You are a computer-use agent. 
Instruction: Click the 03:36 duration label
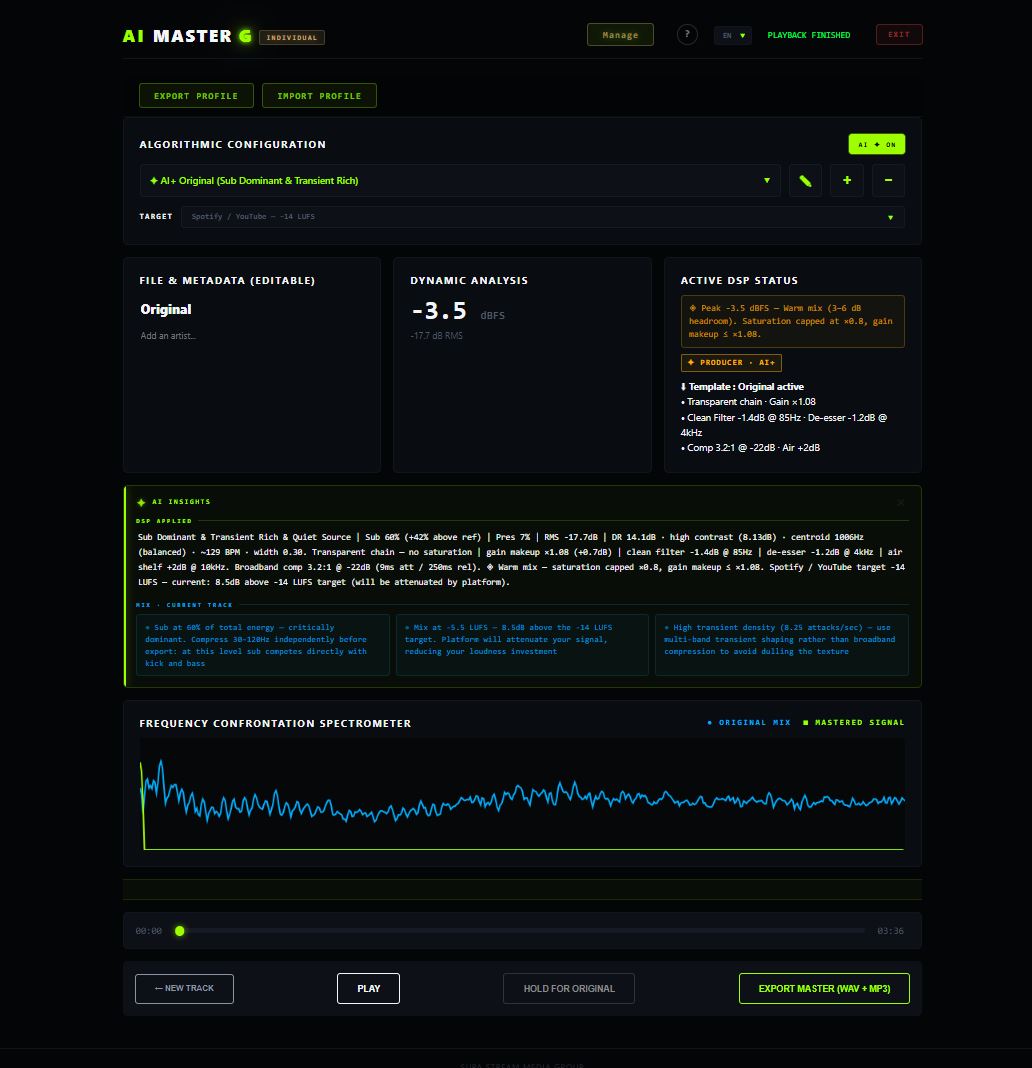pos(890,931)
